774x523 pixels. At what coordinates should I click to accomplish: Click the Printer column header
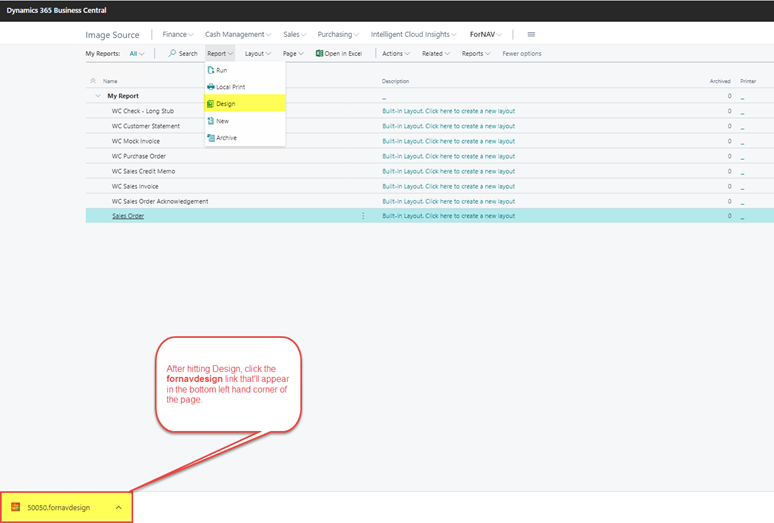(748, 81)
